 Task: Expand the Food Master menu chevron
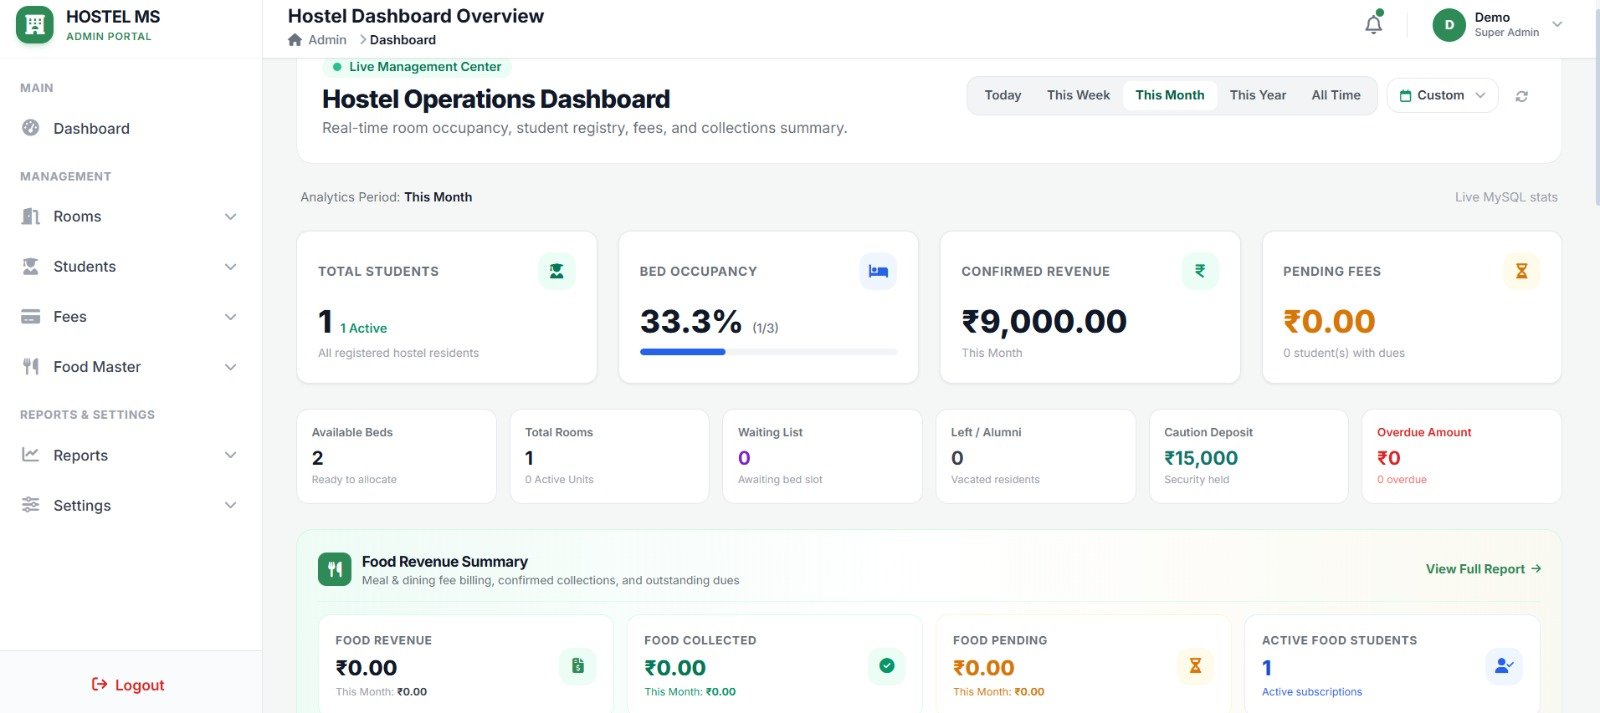point(231,367)
